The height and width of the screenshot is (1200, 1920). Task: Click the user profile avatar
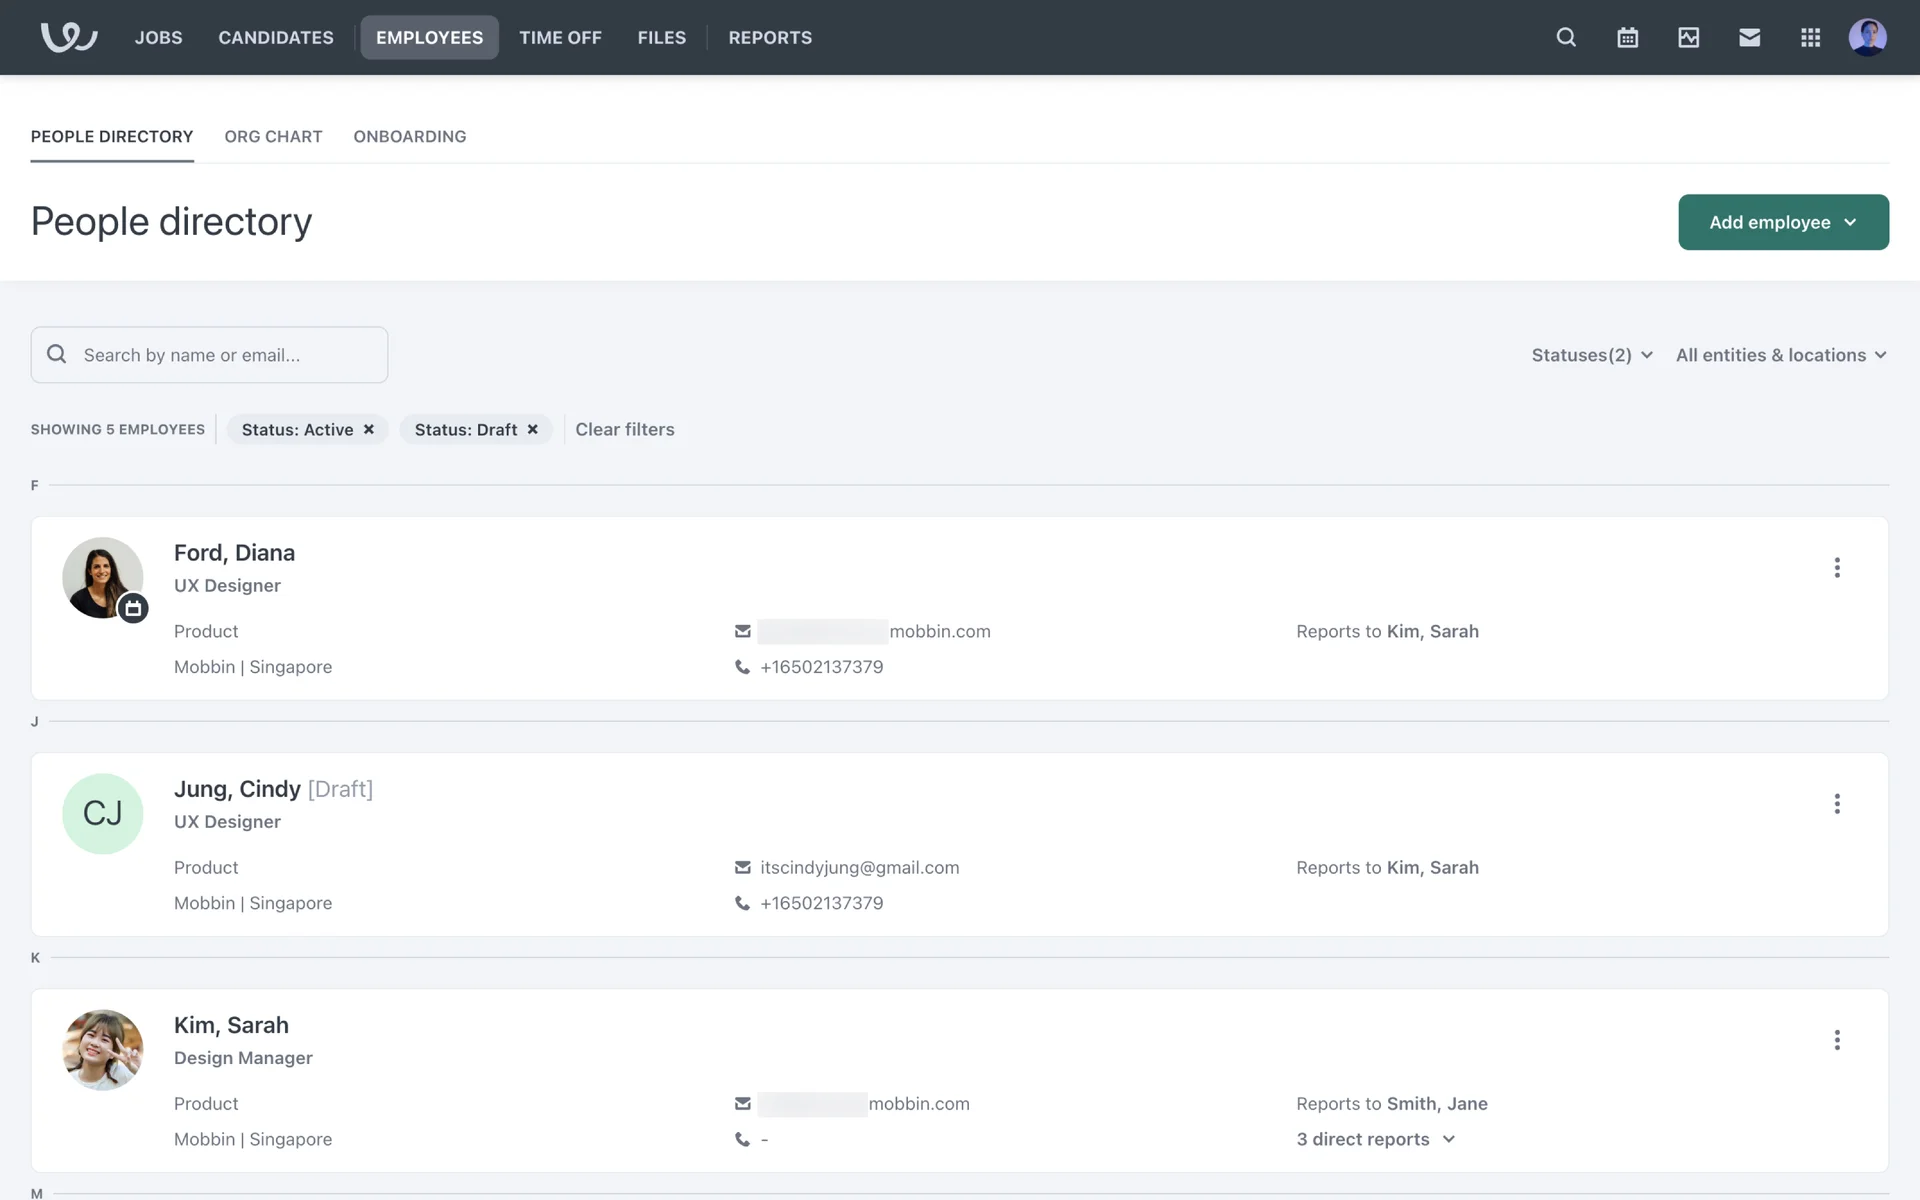[1867, 37]
